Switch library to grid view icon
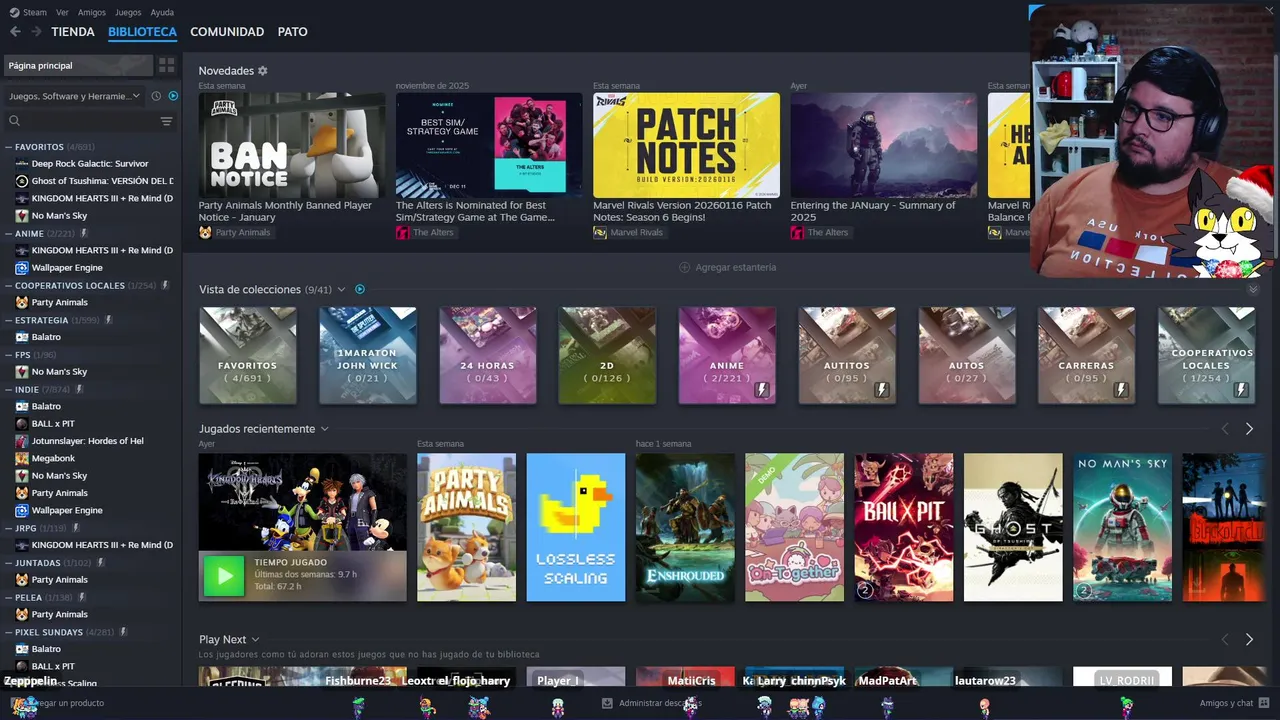Screen dimensions: 1280x720 [167, 65]
